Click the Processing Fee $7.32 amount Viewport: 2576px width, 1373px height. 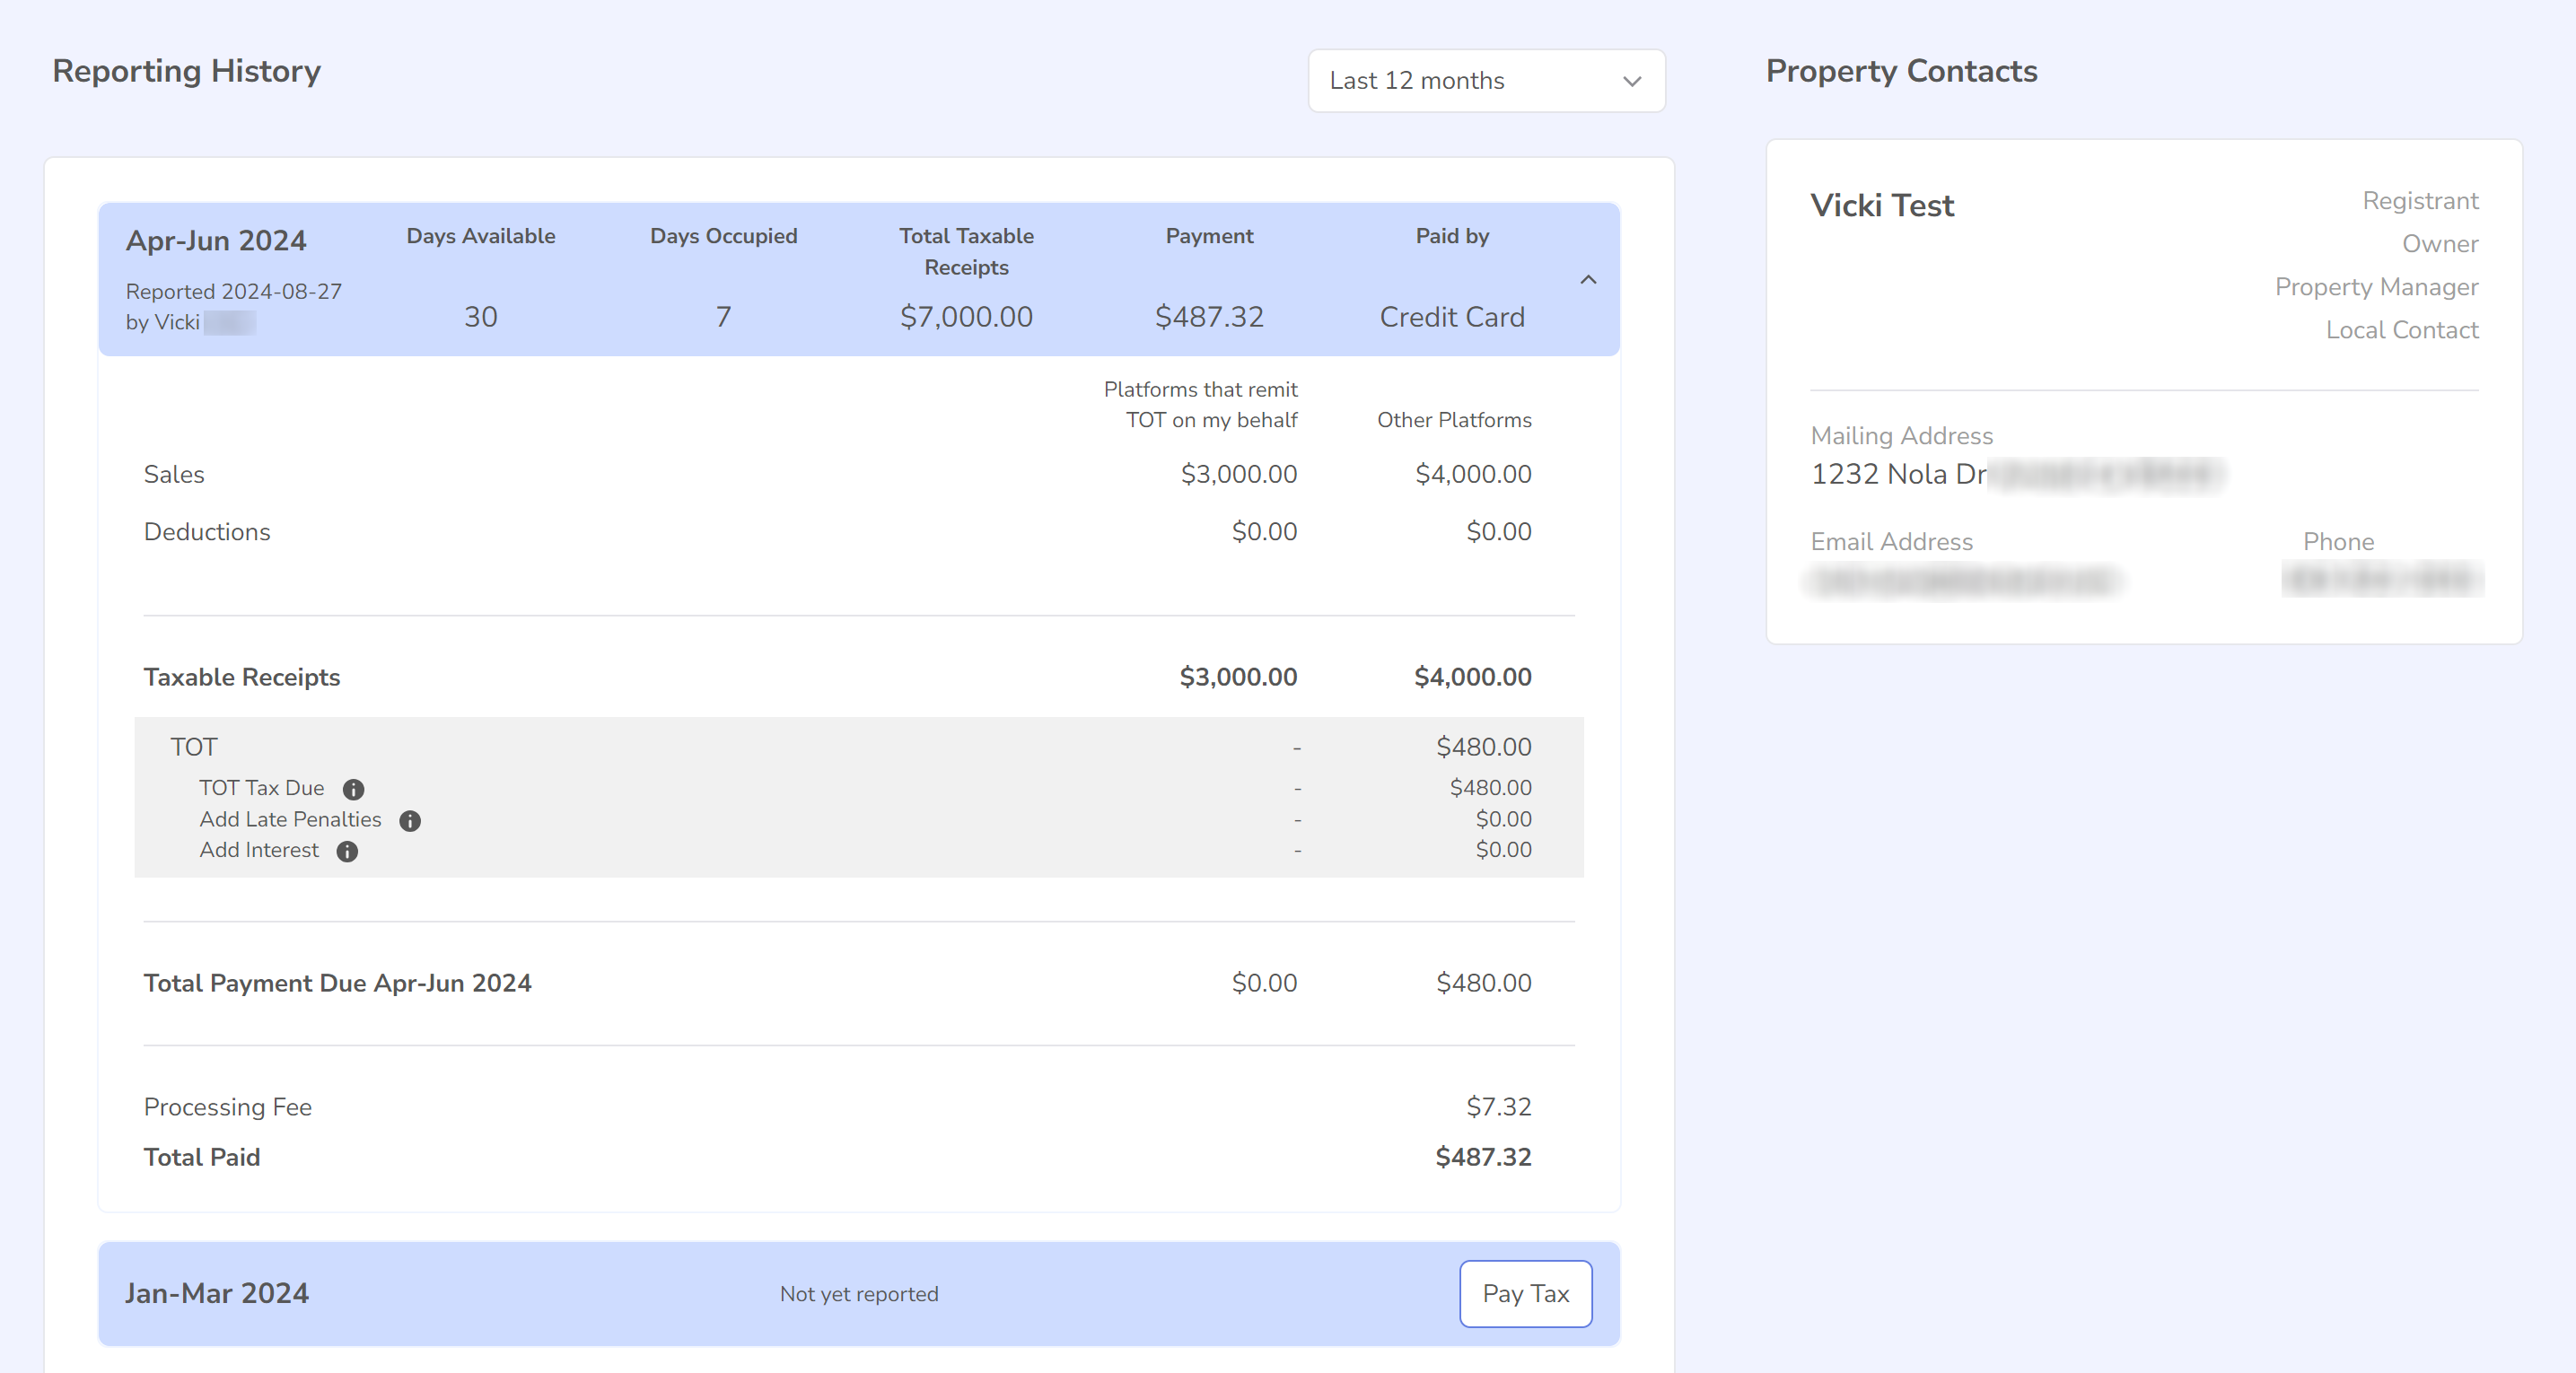point(1499,1107)
